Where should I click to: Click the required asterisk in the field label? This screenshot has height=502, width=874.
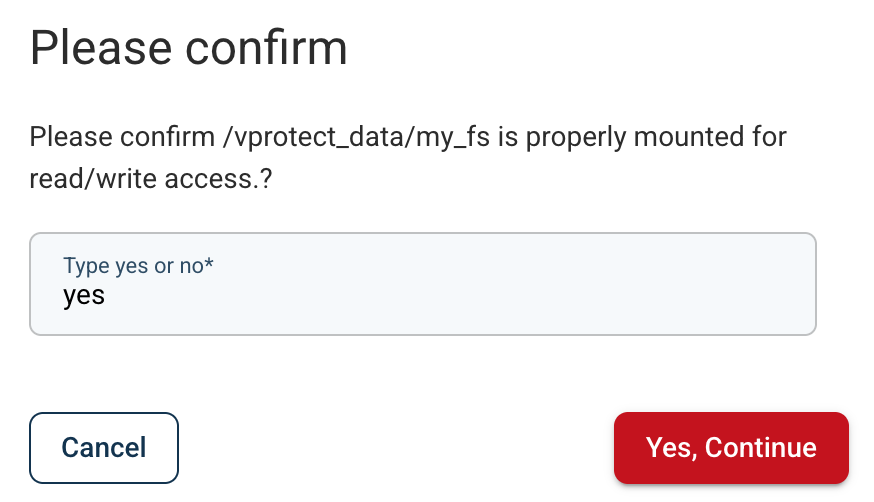point(210,265)
